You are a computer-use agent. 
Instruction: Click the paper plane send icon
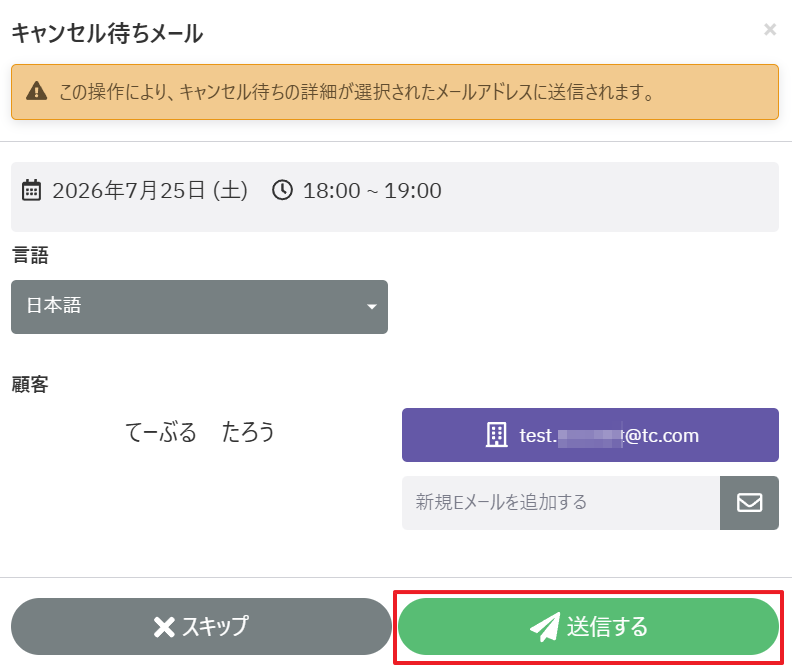click(545, 627)
